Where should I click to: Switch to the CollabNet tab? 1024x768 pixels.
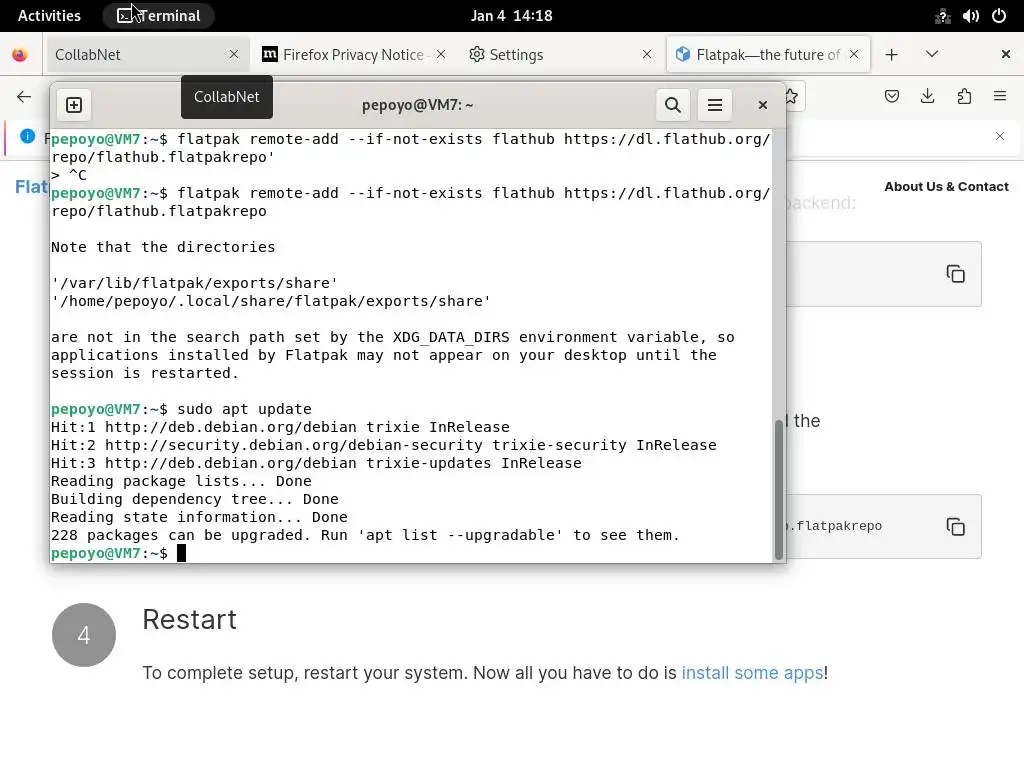click(146, 55)
